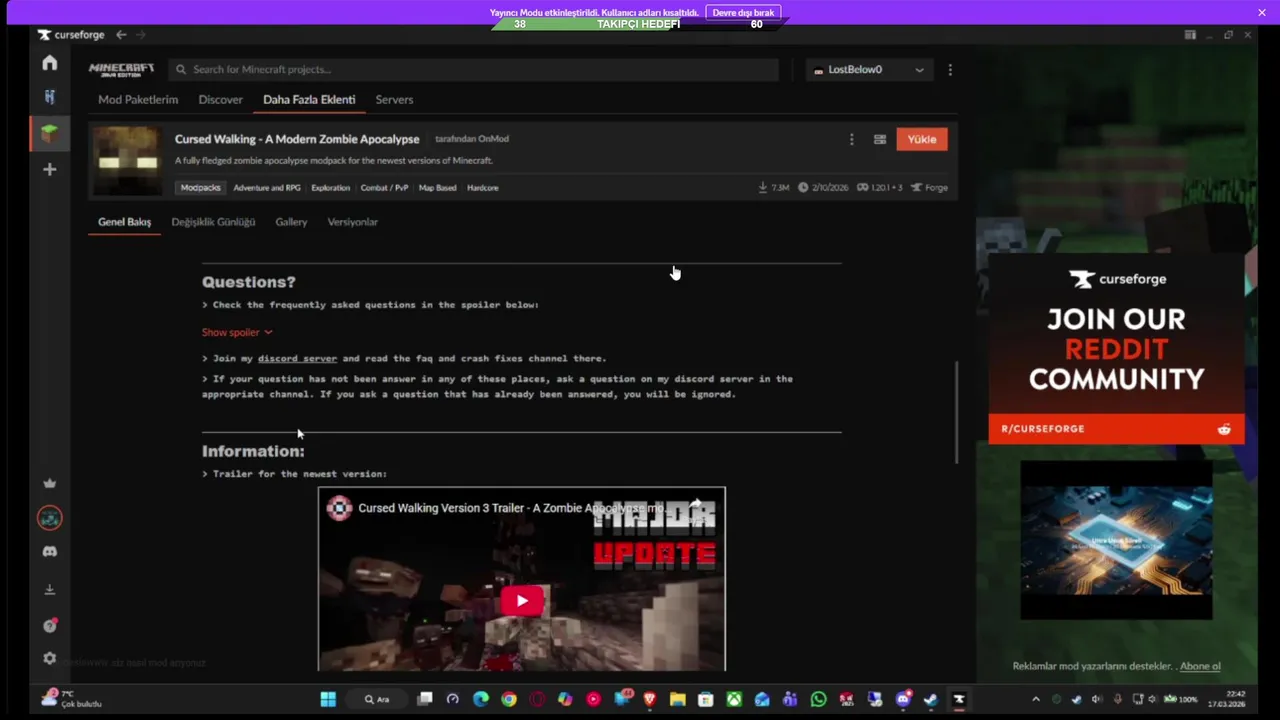Switch to Mod Paketlerim tab
This screenshot has width=1280, height=720.
click(x=138, y=100)
